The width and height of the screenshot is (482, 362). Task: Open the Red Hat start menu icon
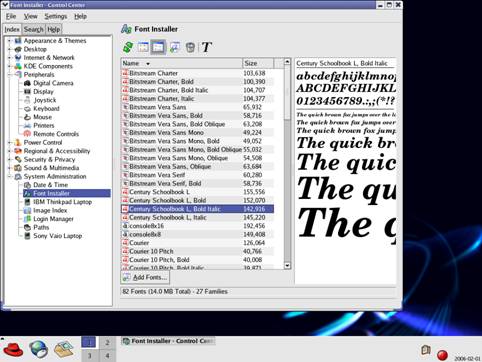click(13, 349)
